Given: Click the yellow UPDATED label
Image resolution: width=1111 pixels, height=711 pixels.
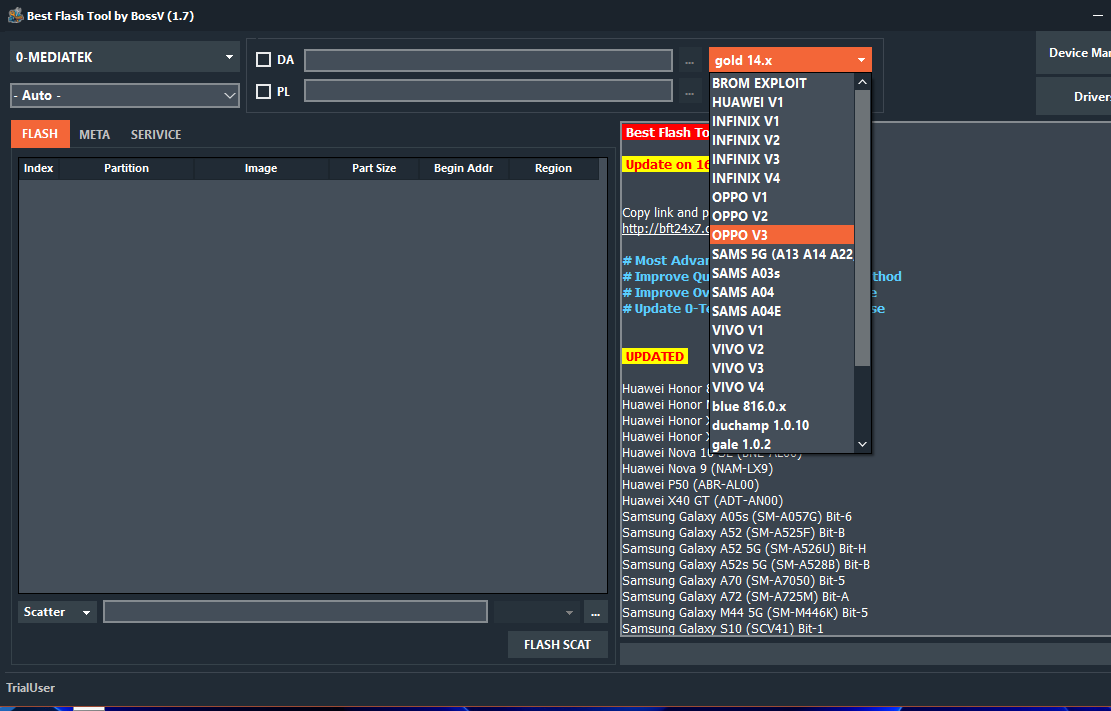Looking at the screenshot, I should click(655, 357).
